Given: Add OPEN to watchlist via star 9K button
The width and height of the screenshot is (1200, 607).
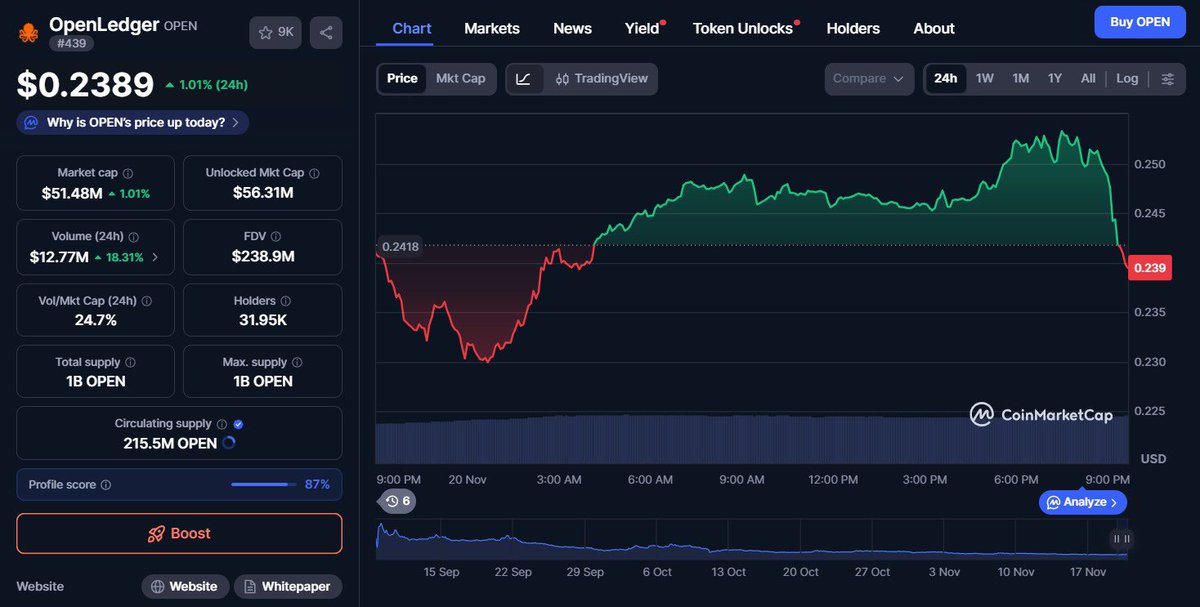Looking at the screenshot, I should pyautogui.click(x=276, y=32).
